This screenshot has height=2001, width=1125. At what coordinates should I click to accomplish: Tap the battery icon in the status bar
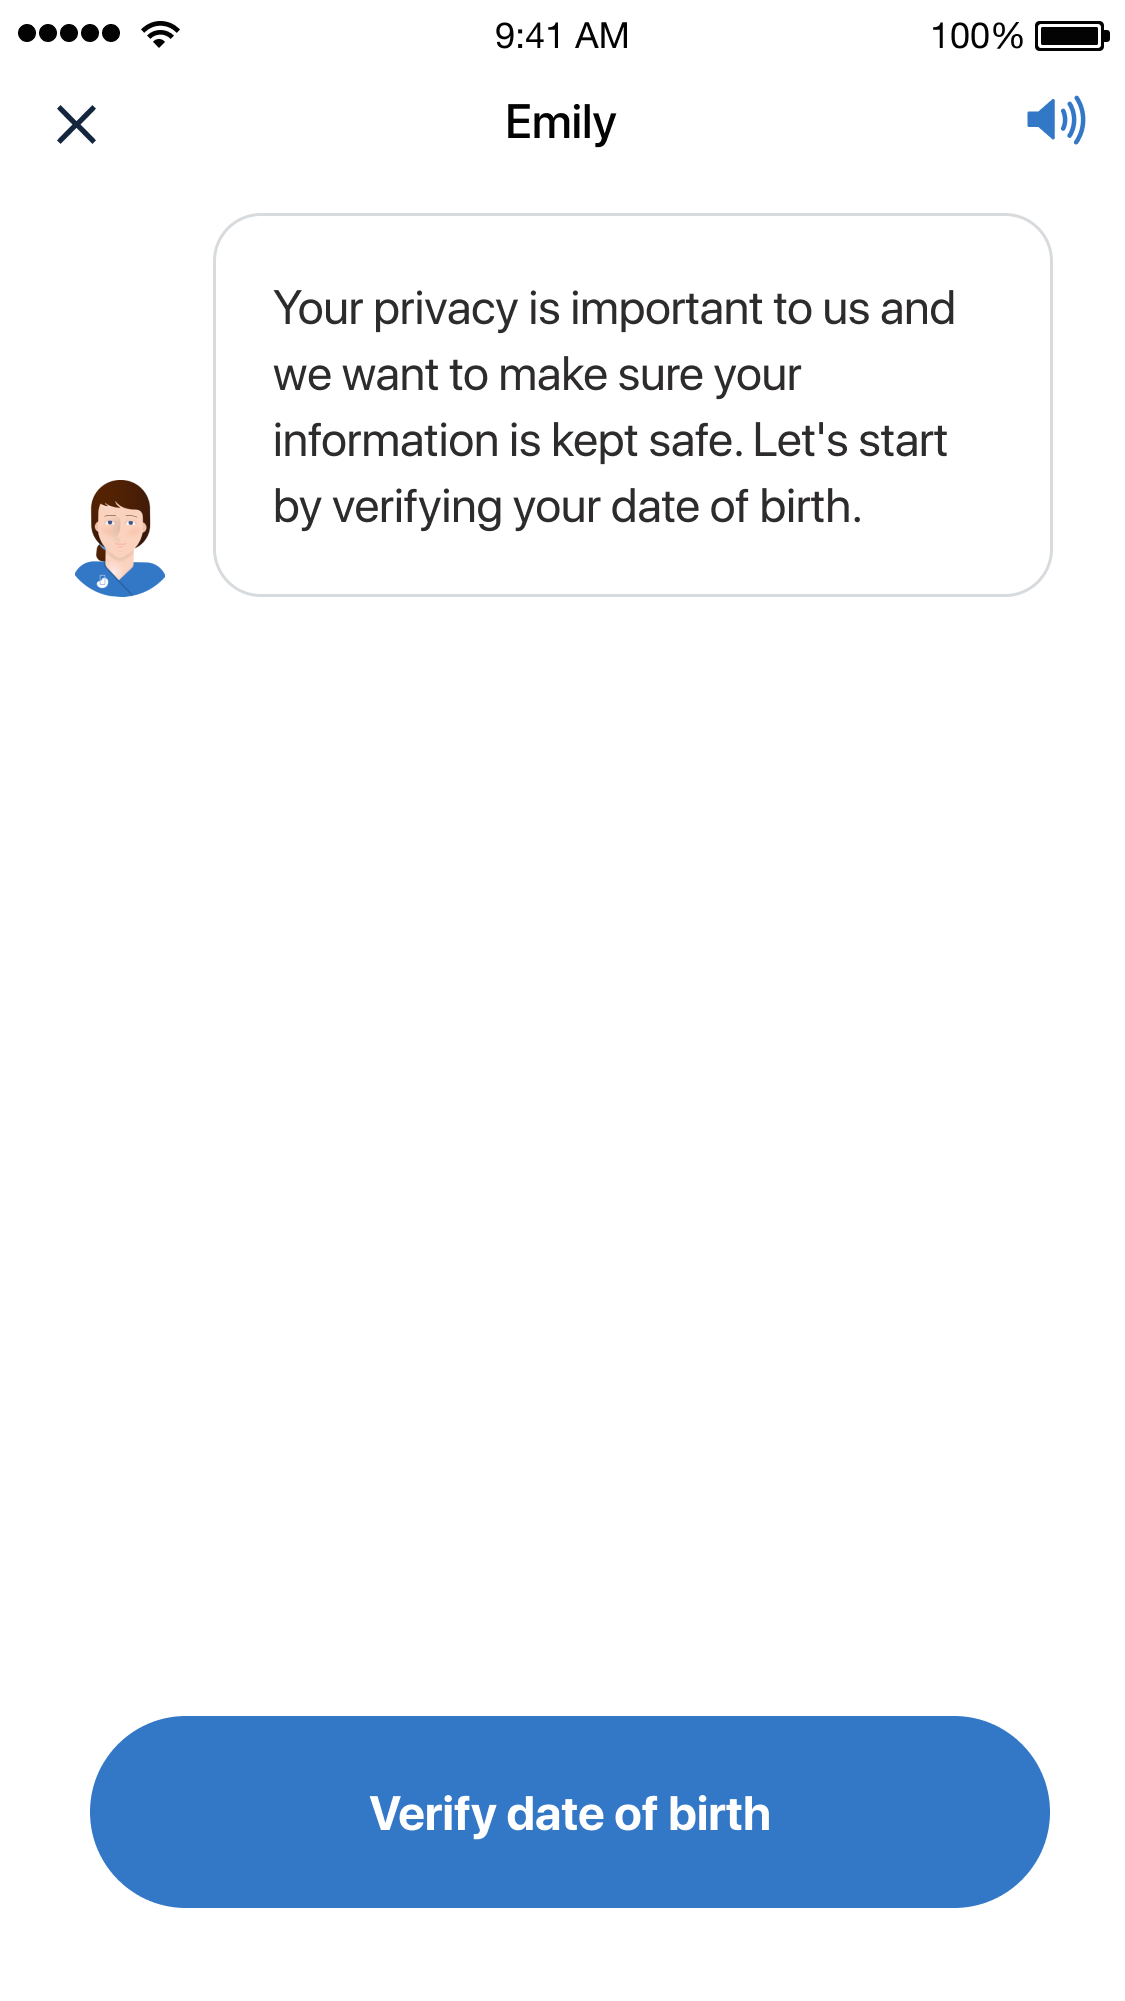(1072, 36)
